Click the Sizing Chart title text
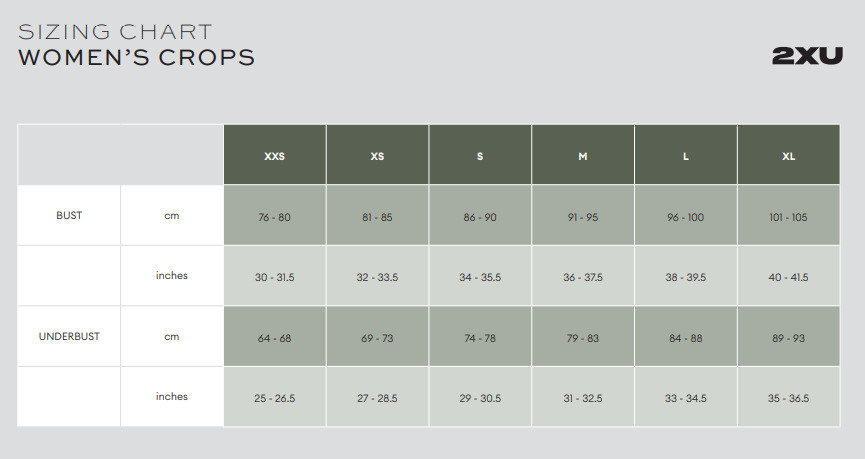Image resolution: width=865 pixels, height=459 pixels. 115,32
